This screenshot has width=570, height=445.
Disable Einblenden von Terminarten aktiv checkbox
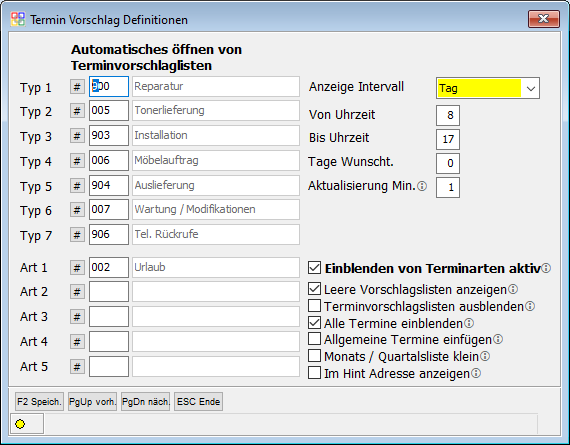point(314,268)
